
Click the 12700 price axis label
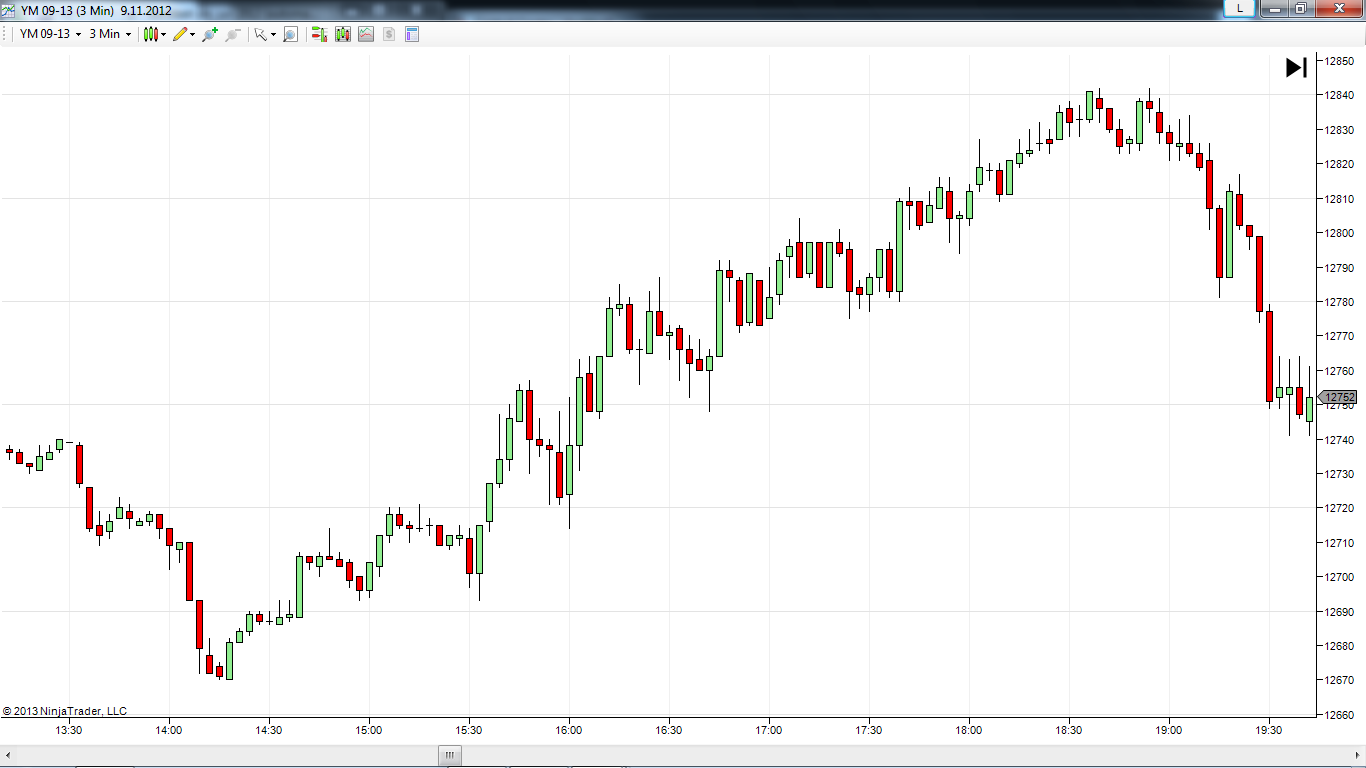click(1340, 577)
